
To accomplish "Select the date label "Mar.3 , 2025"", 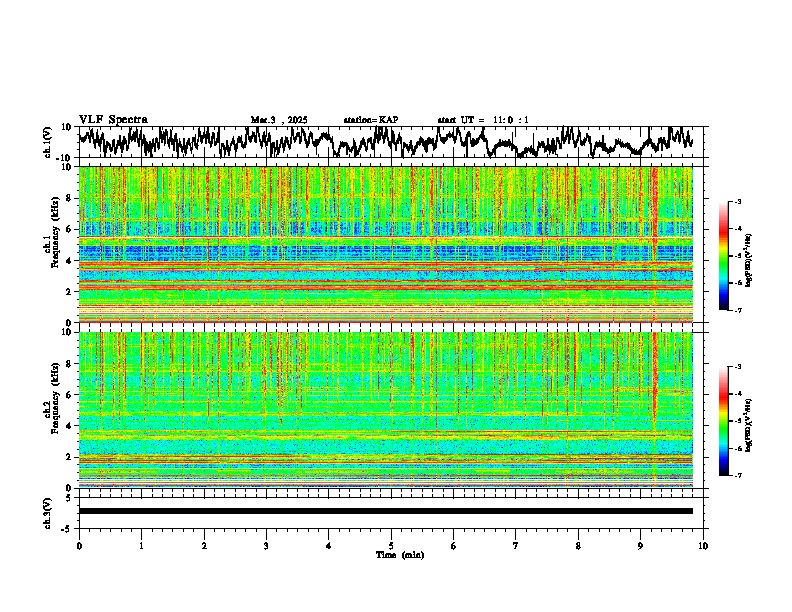I will point(279,120).
